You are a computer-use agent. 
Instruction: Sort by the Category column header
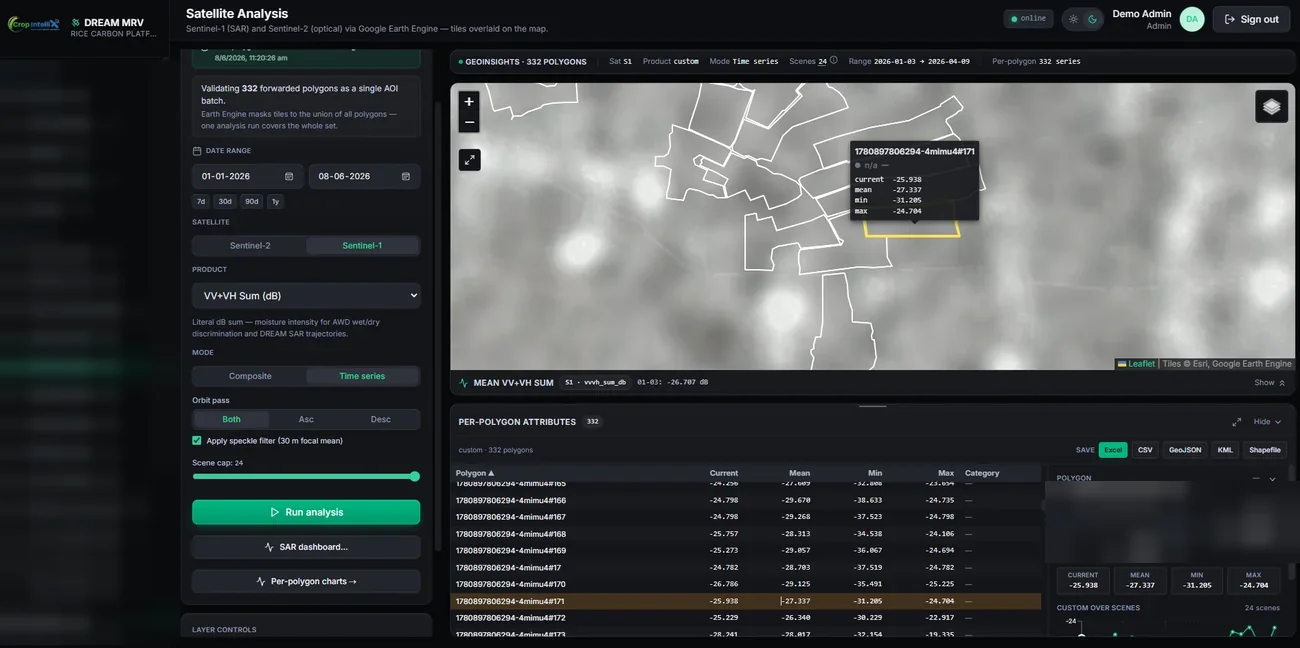pyautogui.click(x=982, y=473)
